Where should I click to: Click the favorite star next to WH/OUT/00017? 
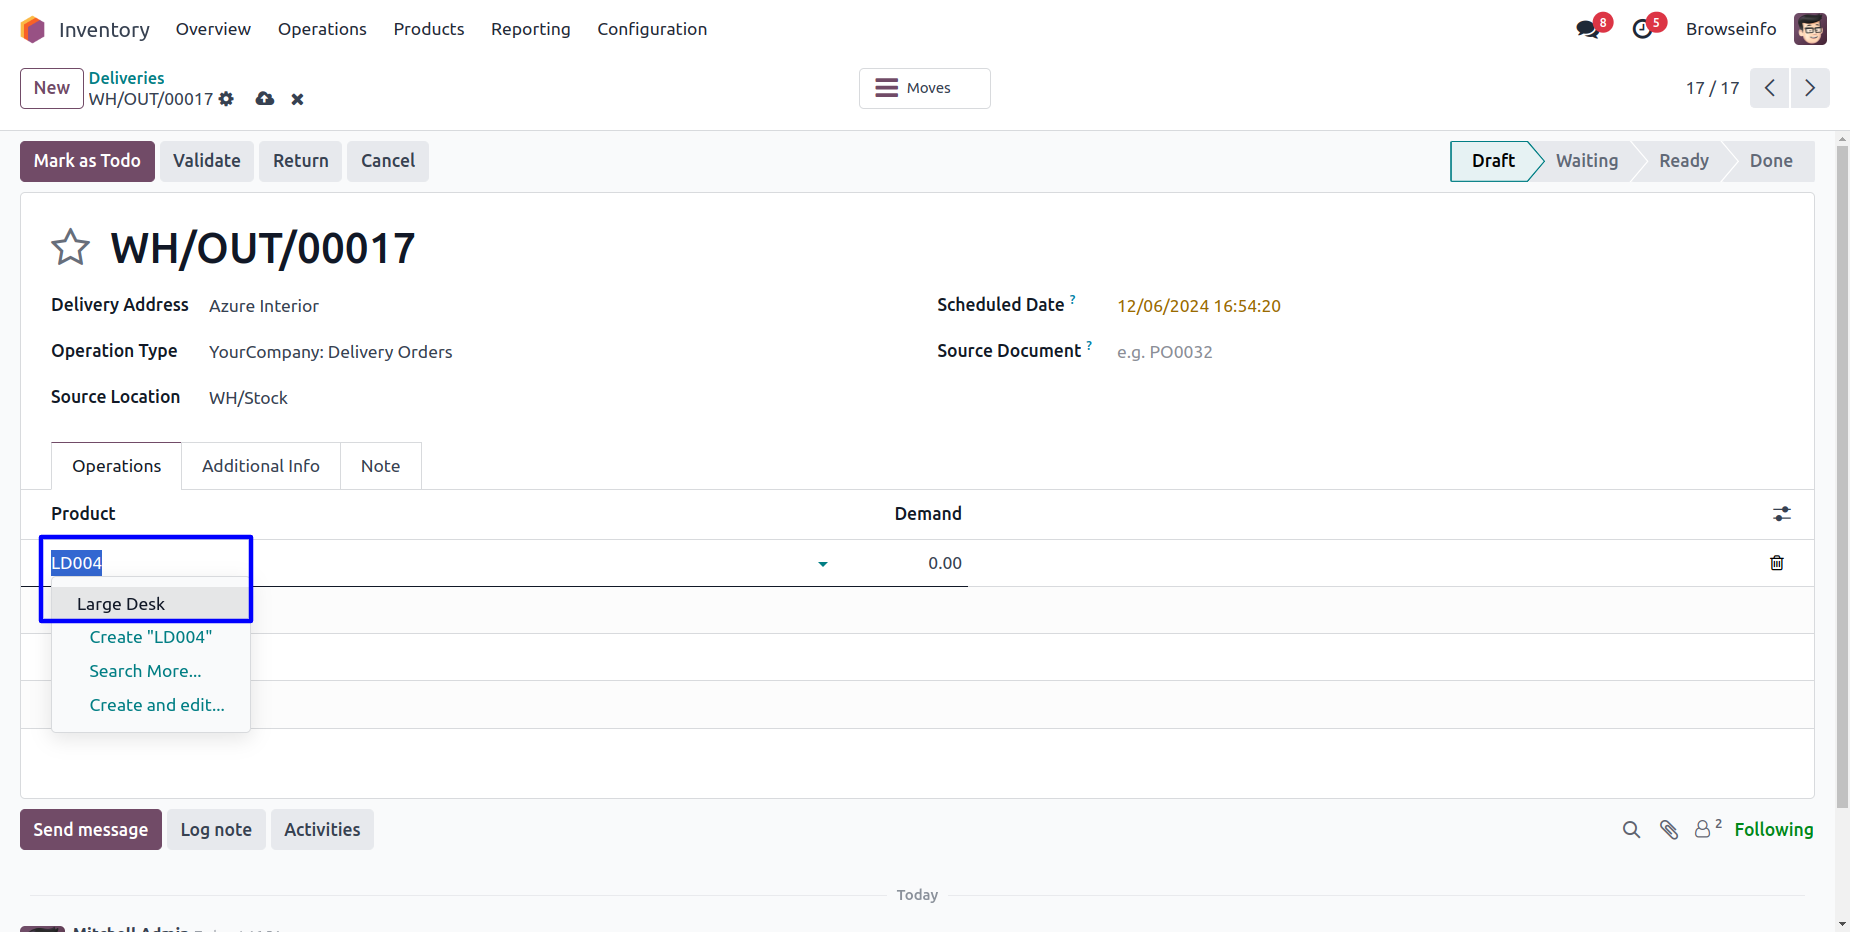70,247
